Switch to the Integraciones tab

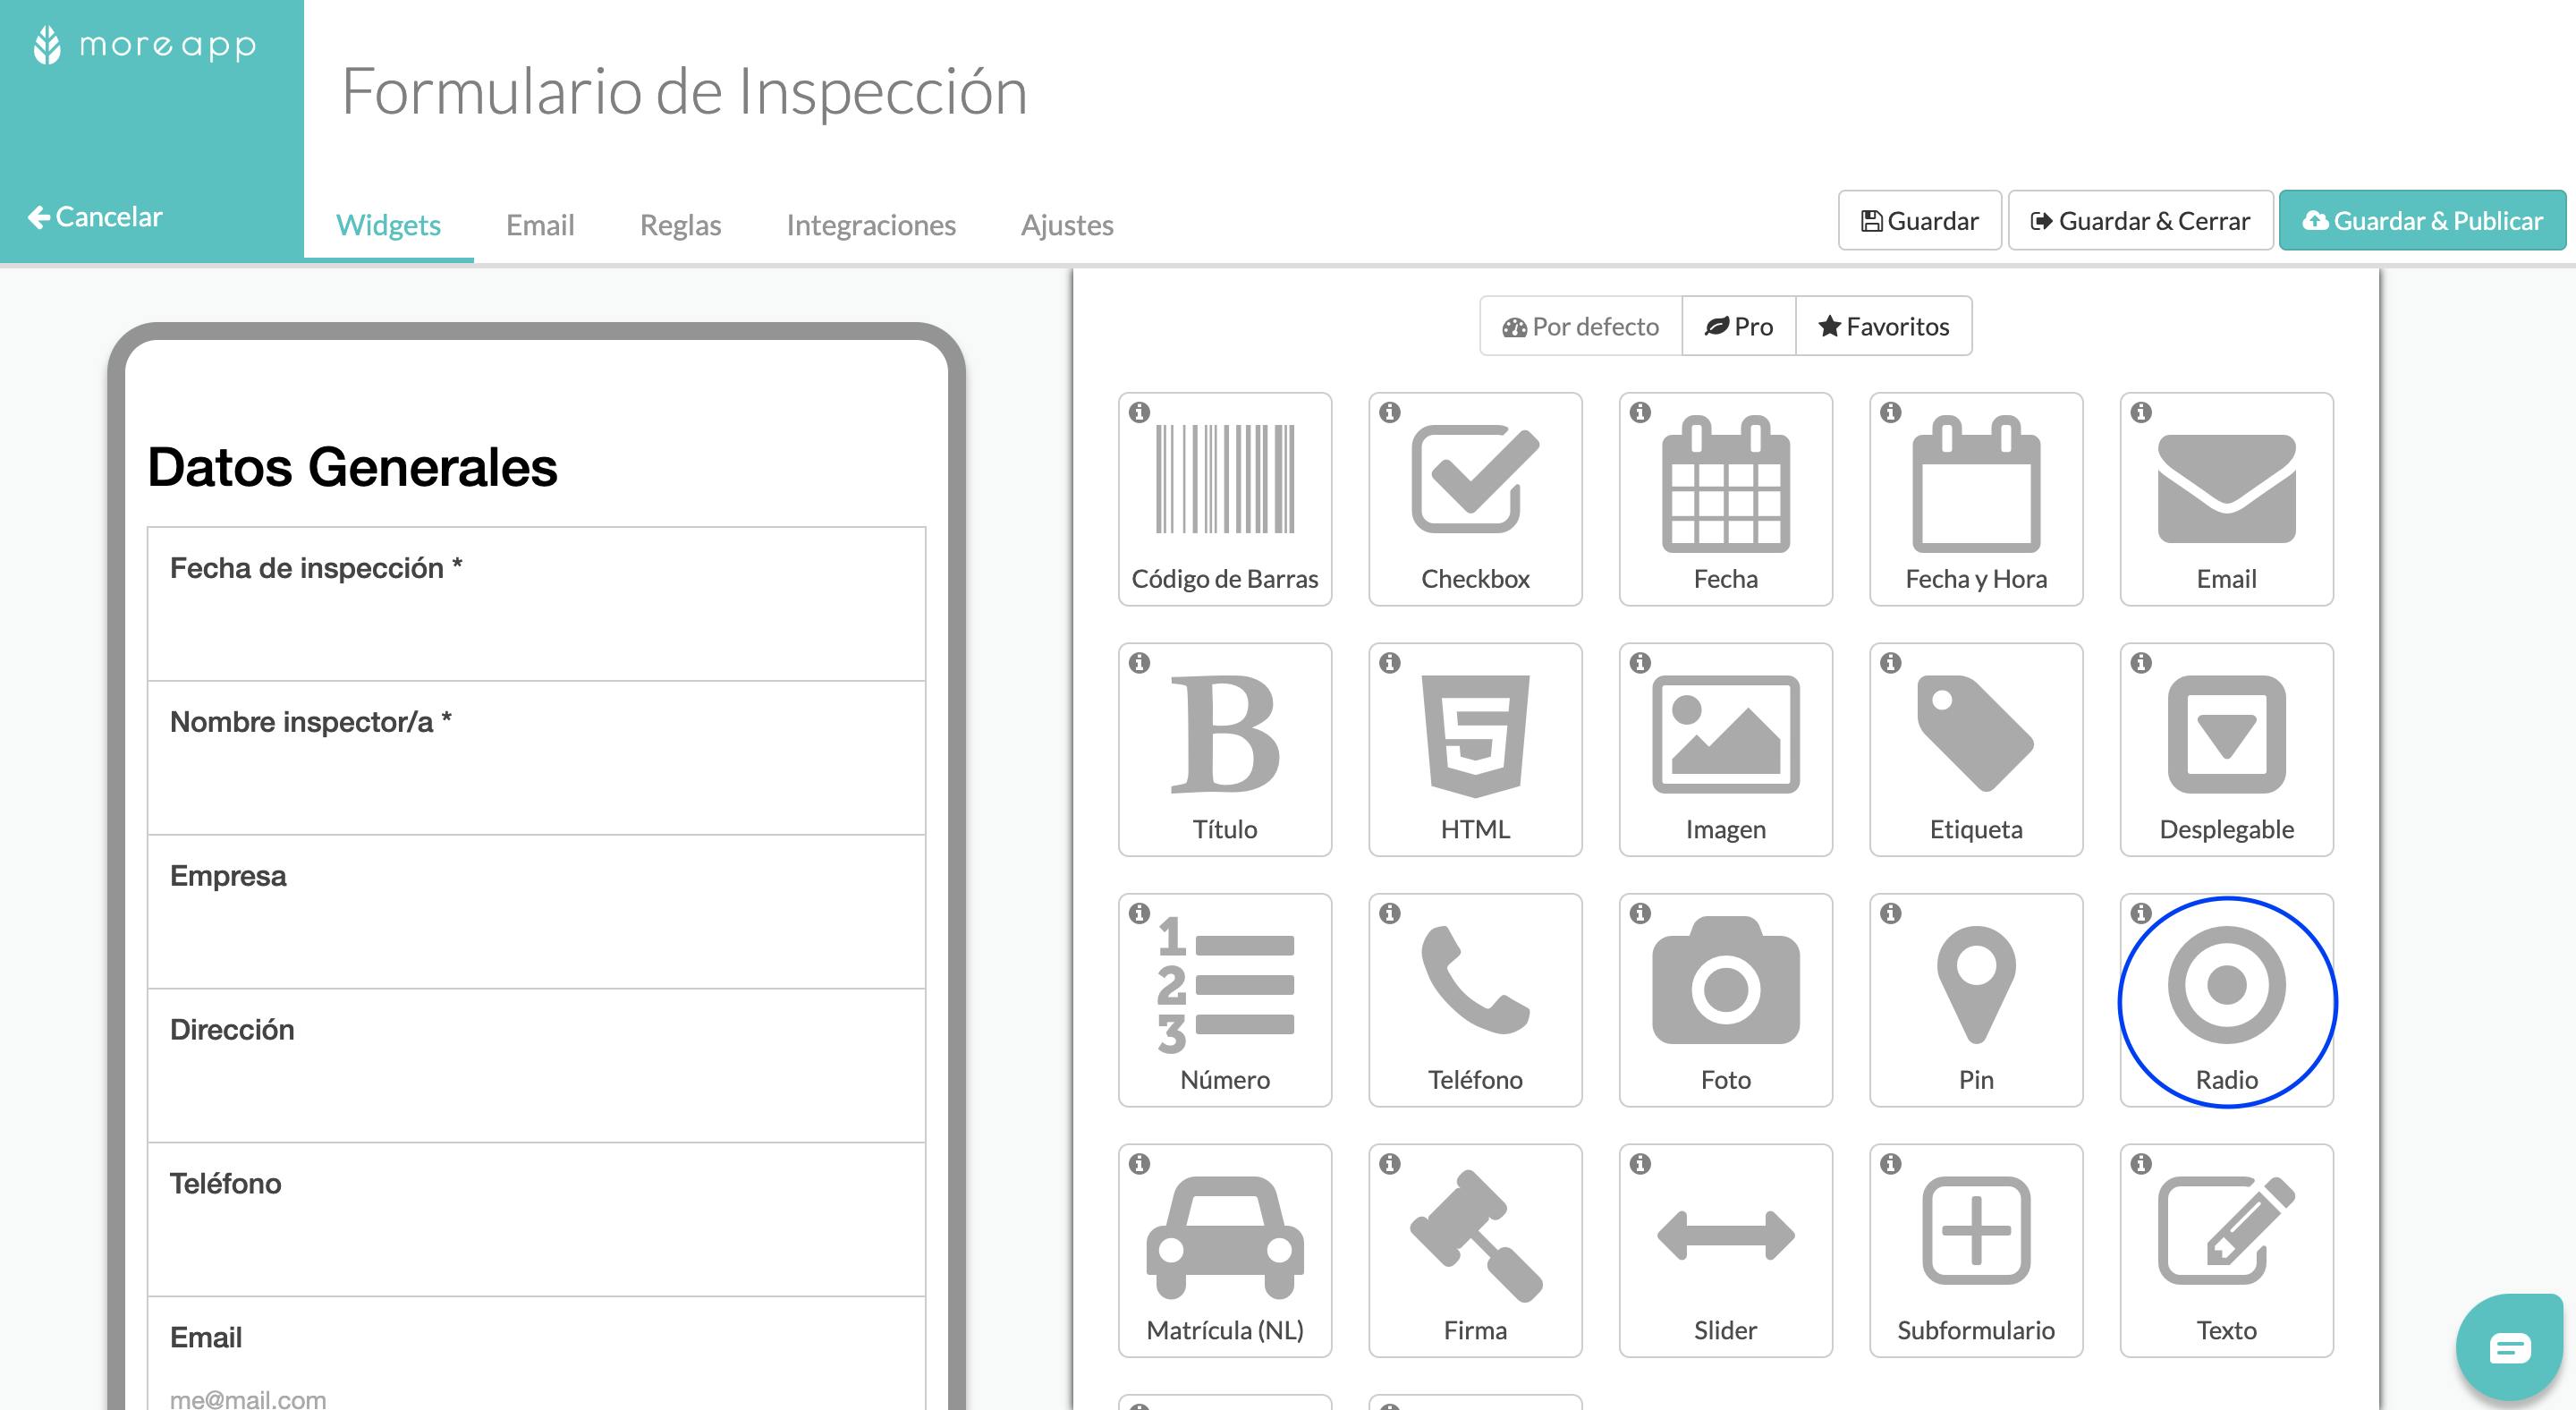(871, 225)
